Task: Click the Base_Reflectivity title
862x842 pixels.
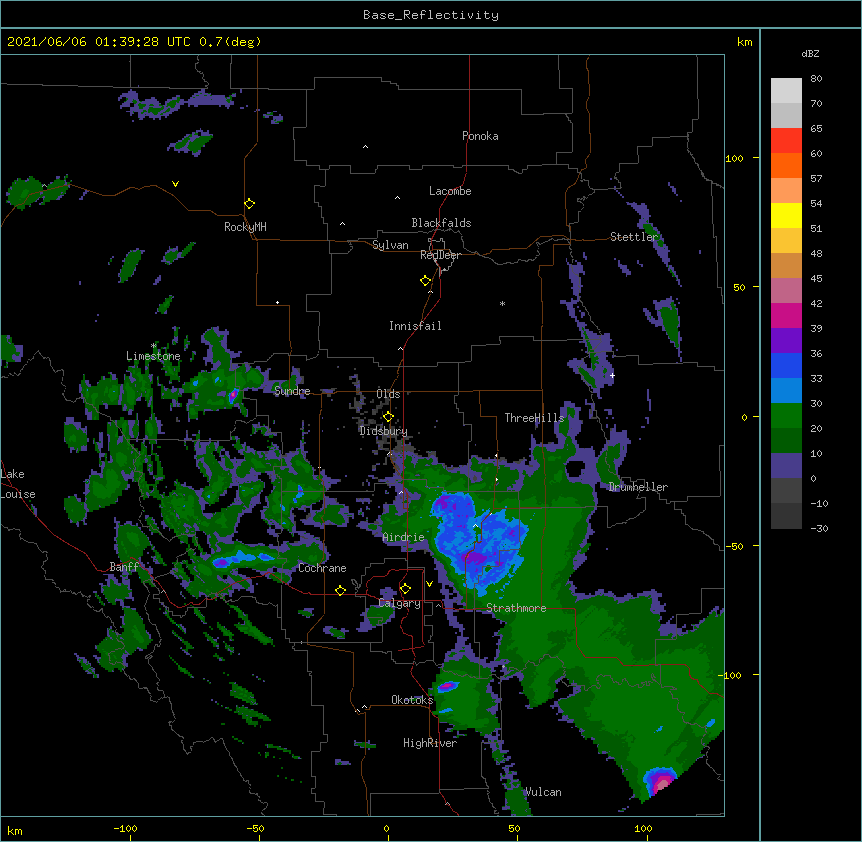Action: tap(431, 15)
